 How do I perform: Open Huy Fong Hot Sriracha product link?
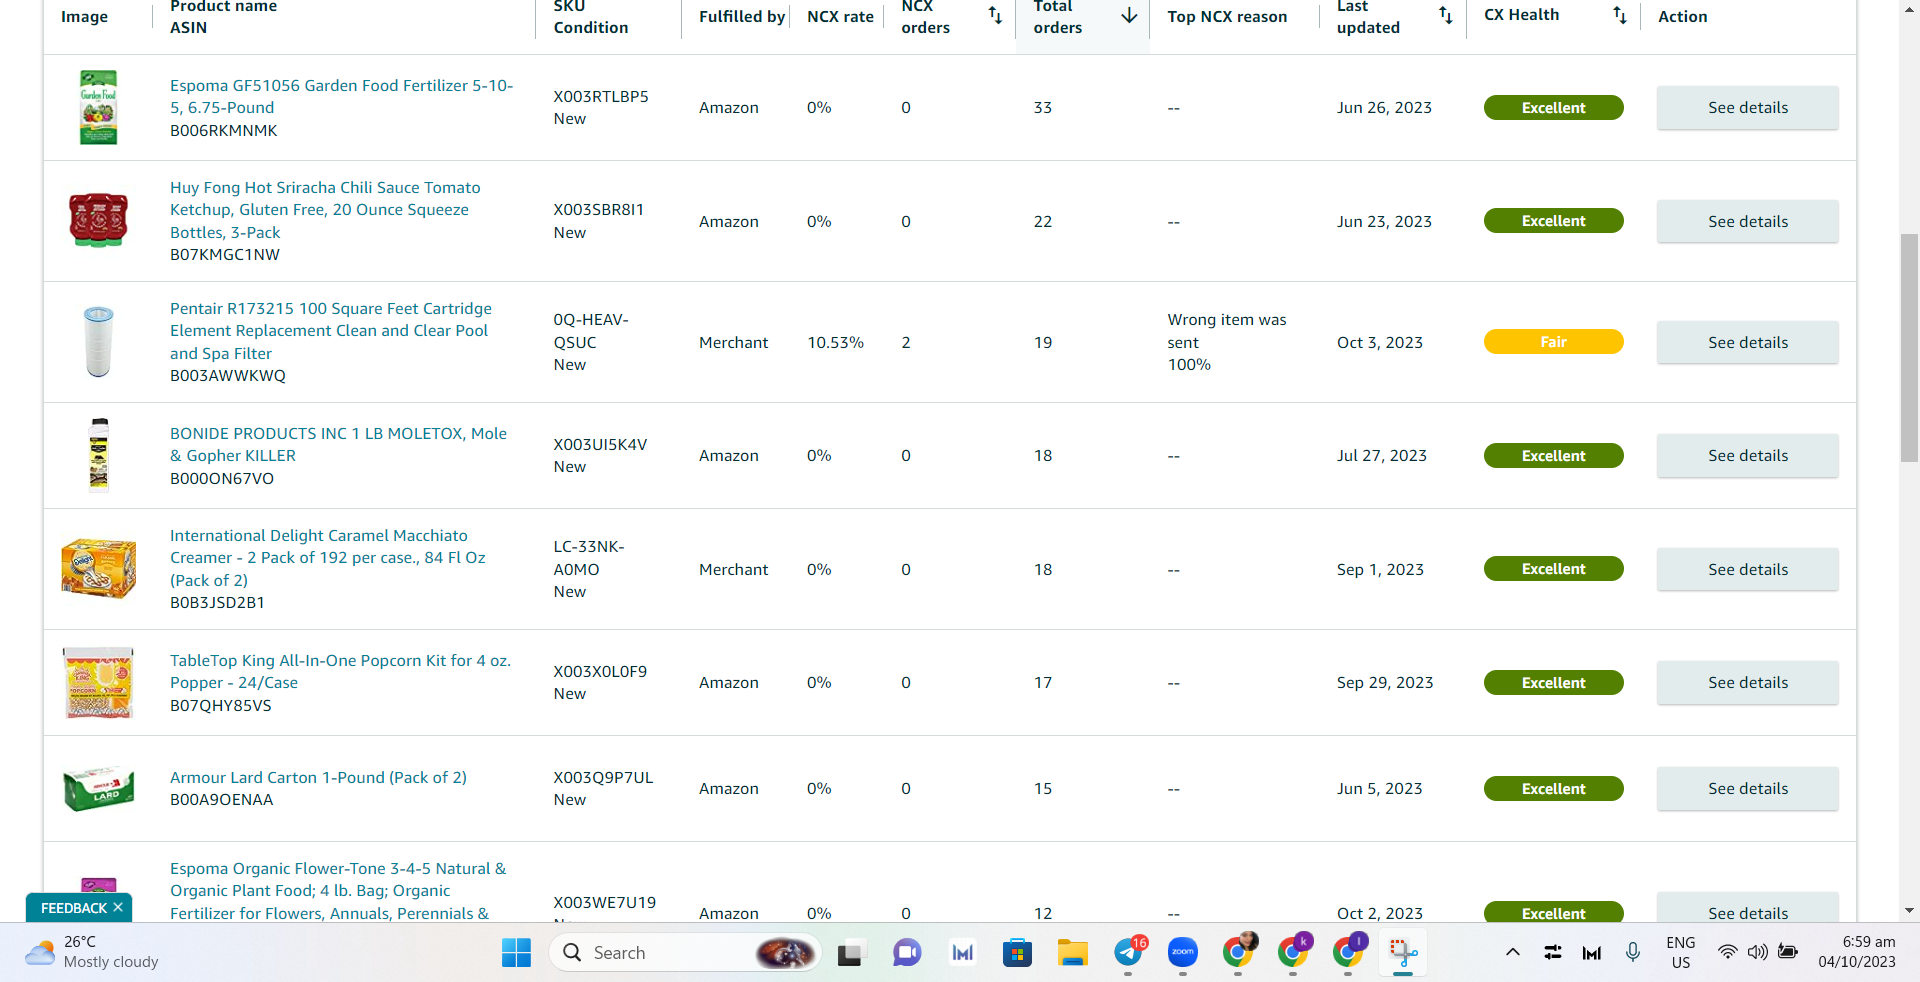pos(325,210)
